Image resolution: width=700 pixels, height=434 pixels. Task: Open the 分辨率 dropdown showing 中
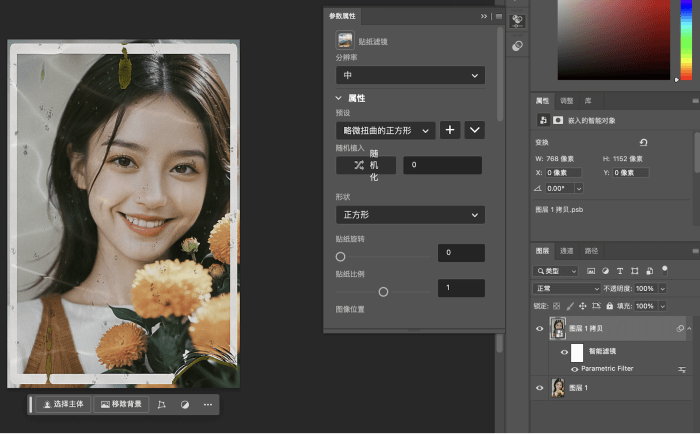pyautogui.click(x=410, y=75)
